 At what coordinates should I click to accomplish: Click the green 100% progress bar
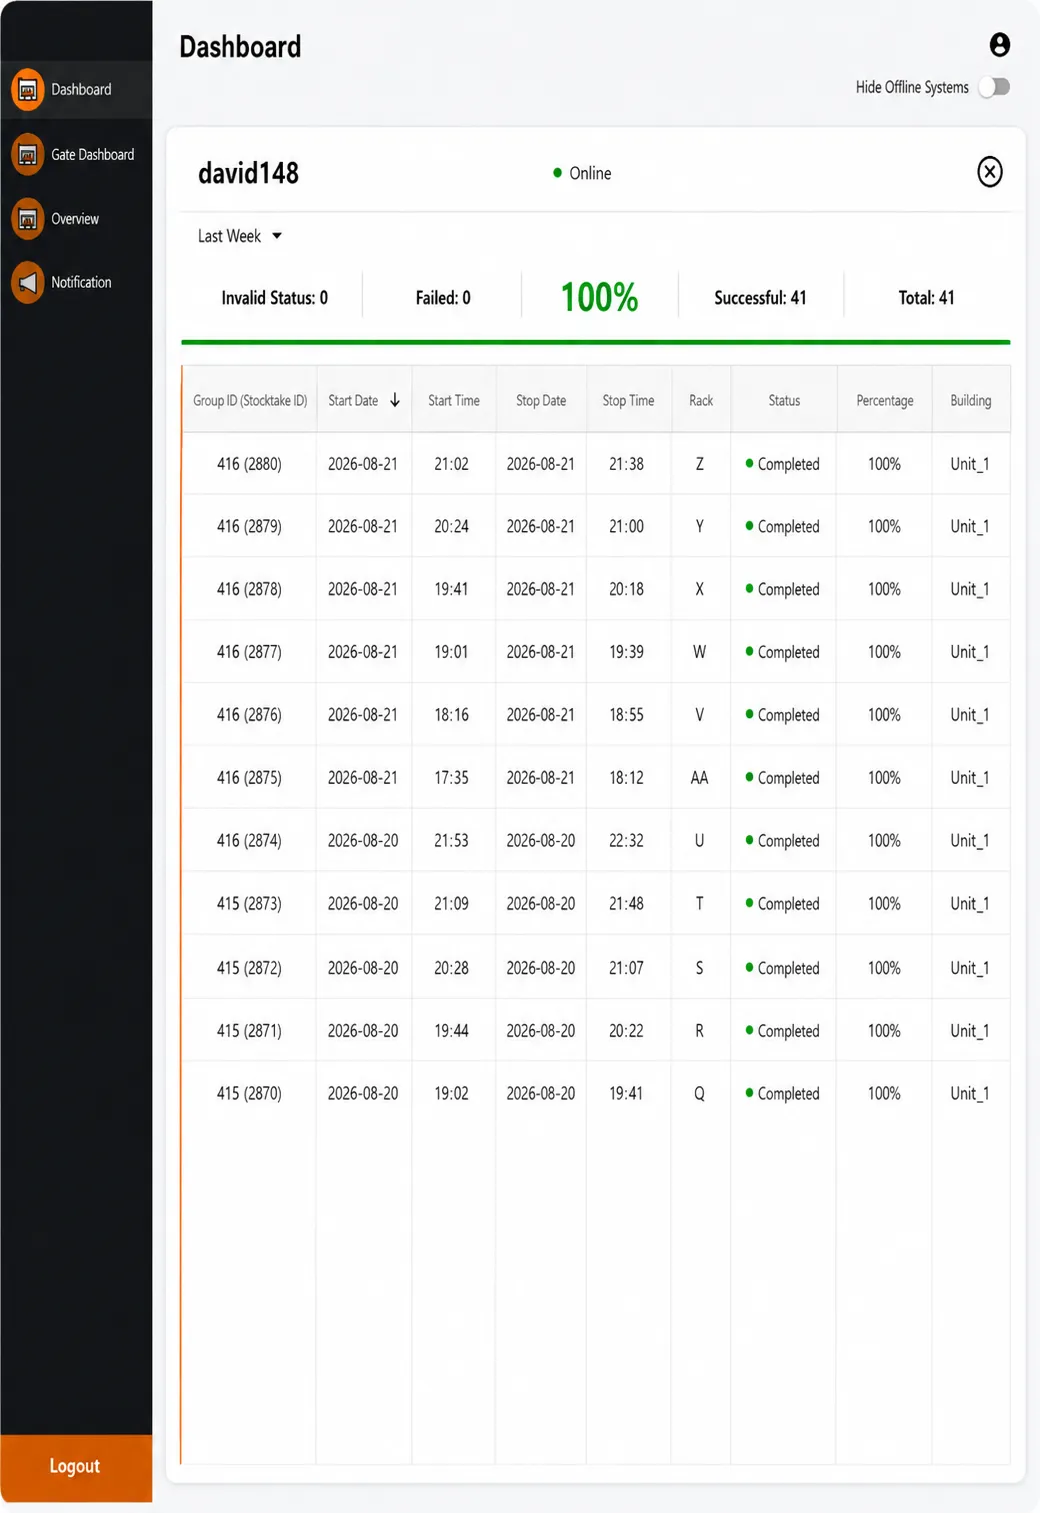[596, 342]
